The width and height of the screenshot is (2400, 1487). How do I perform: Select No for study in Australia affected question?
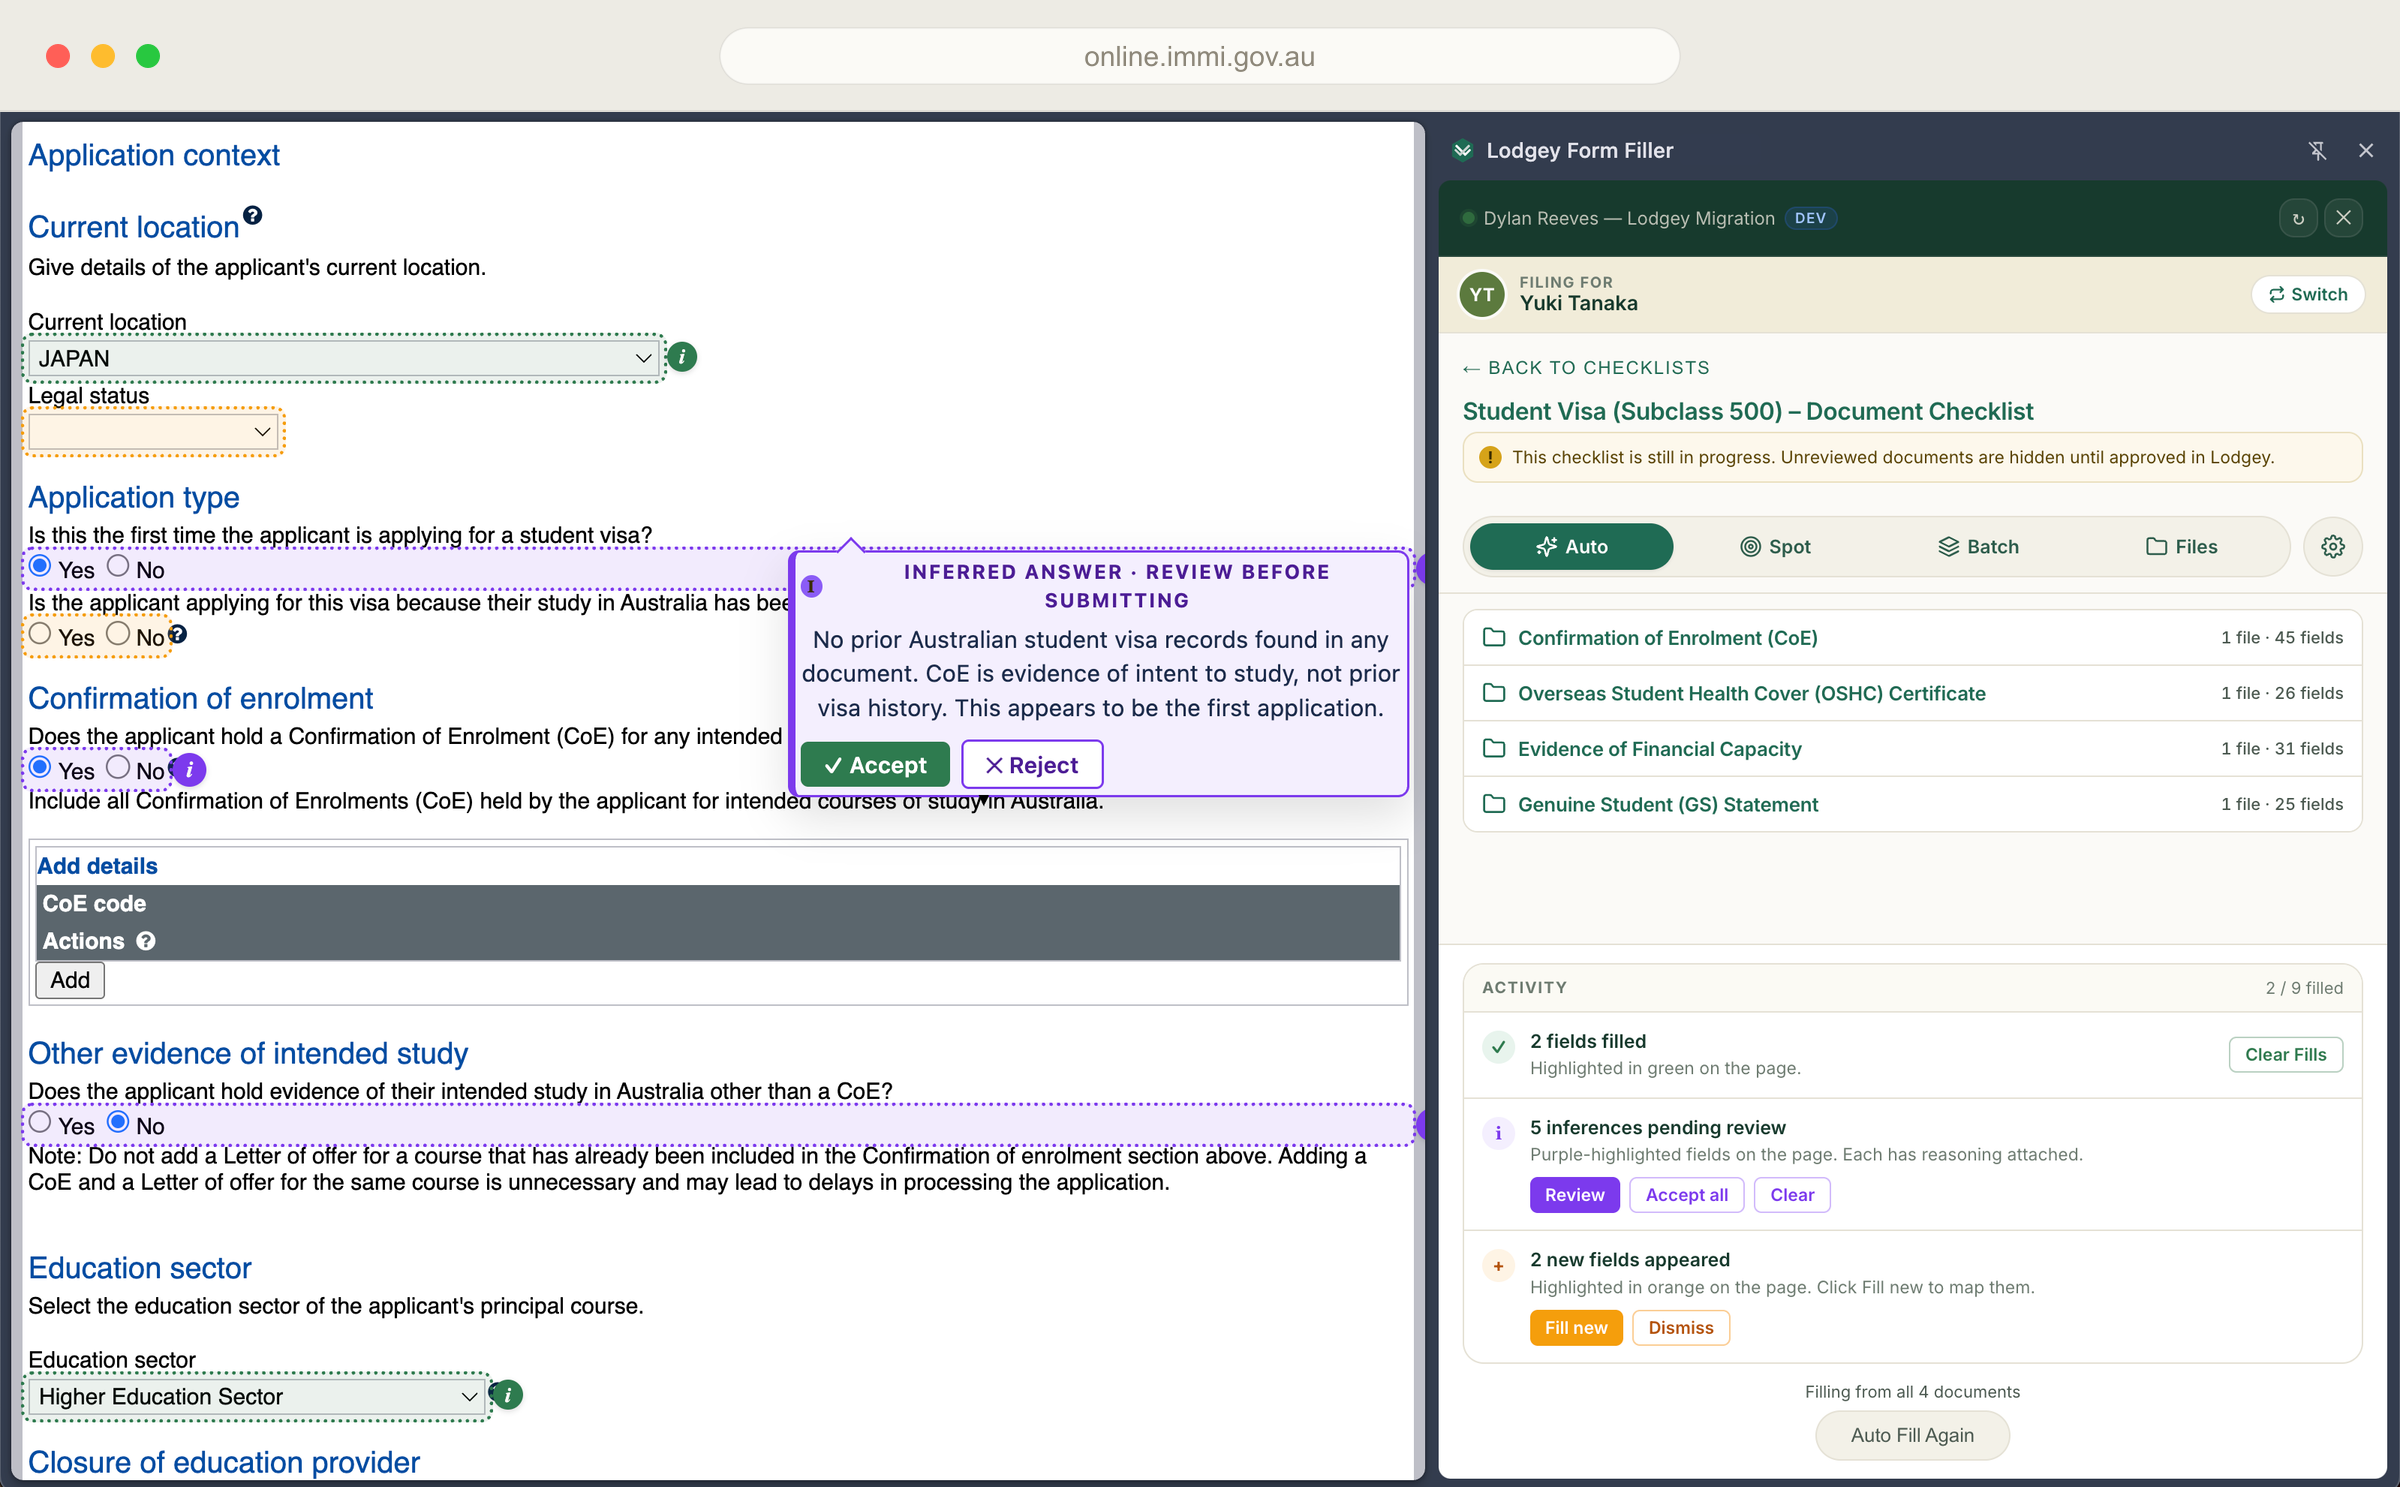[118, 633]
